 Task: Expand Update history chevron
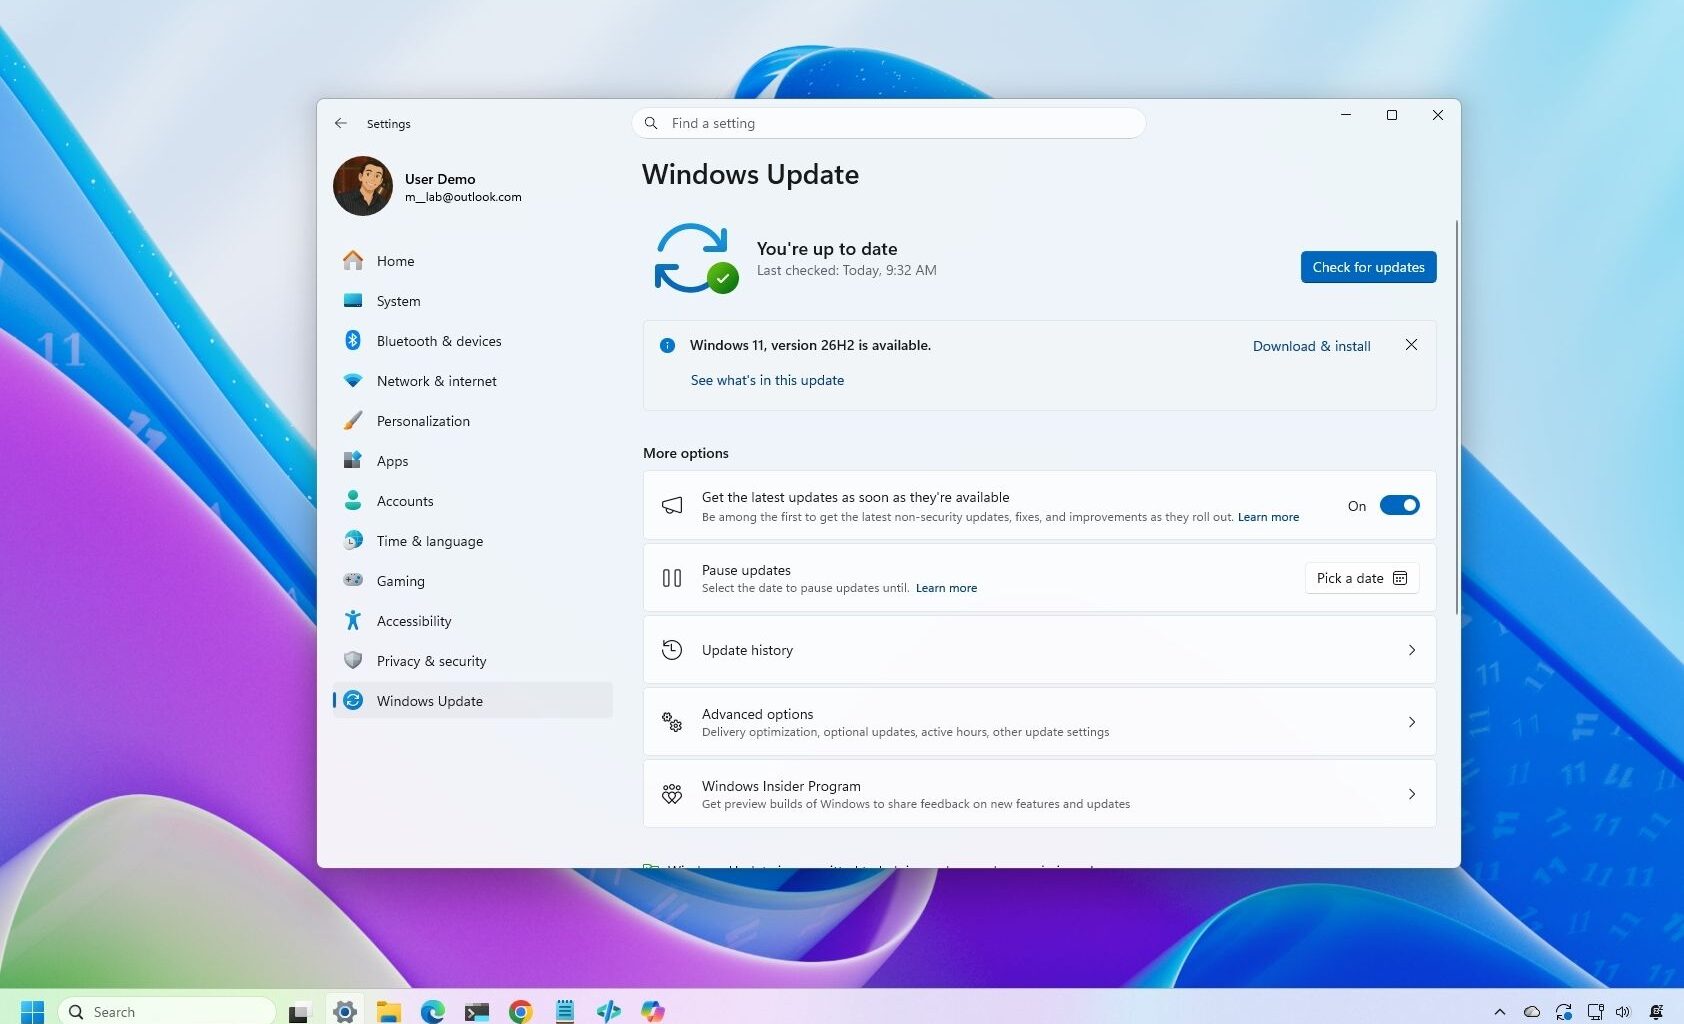(1411, 650)
